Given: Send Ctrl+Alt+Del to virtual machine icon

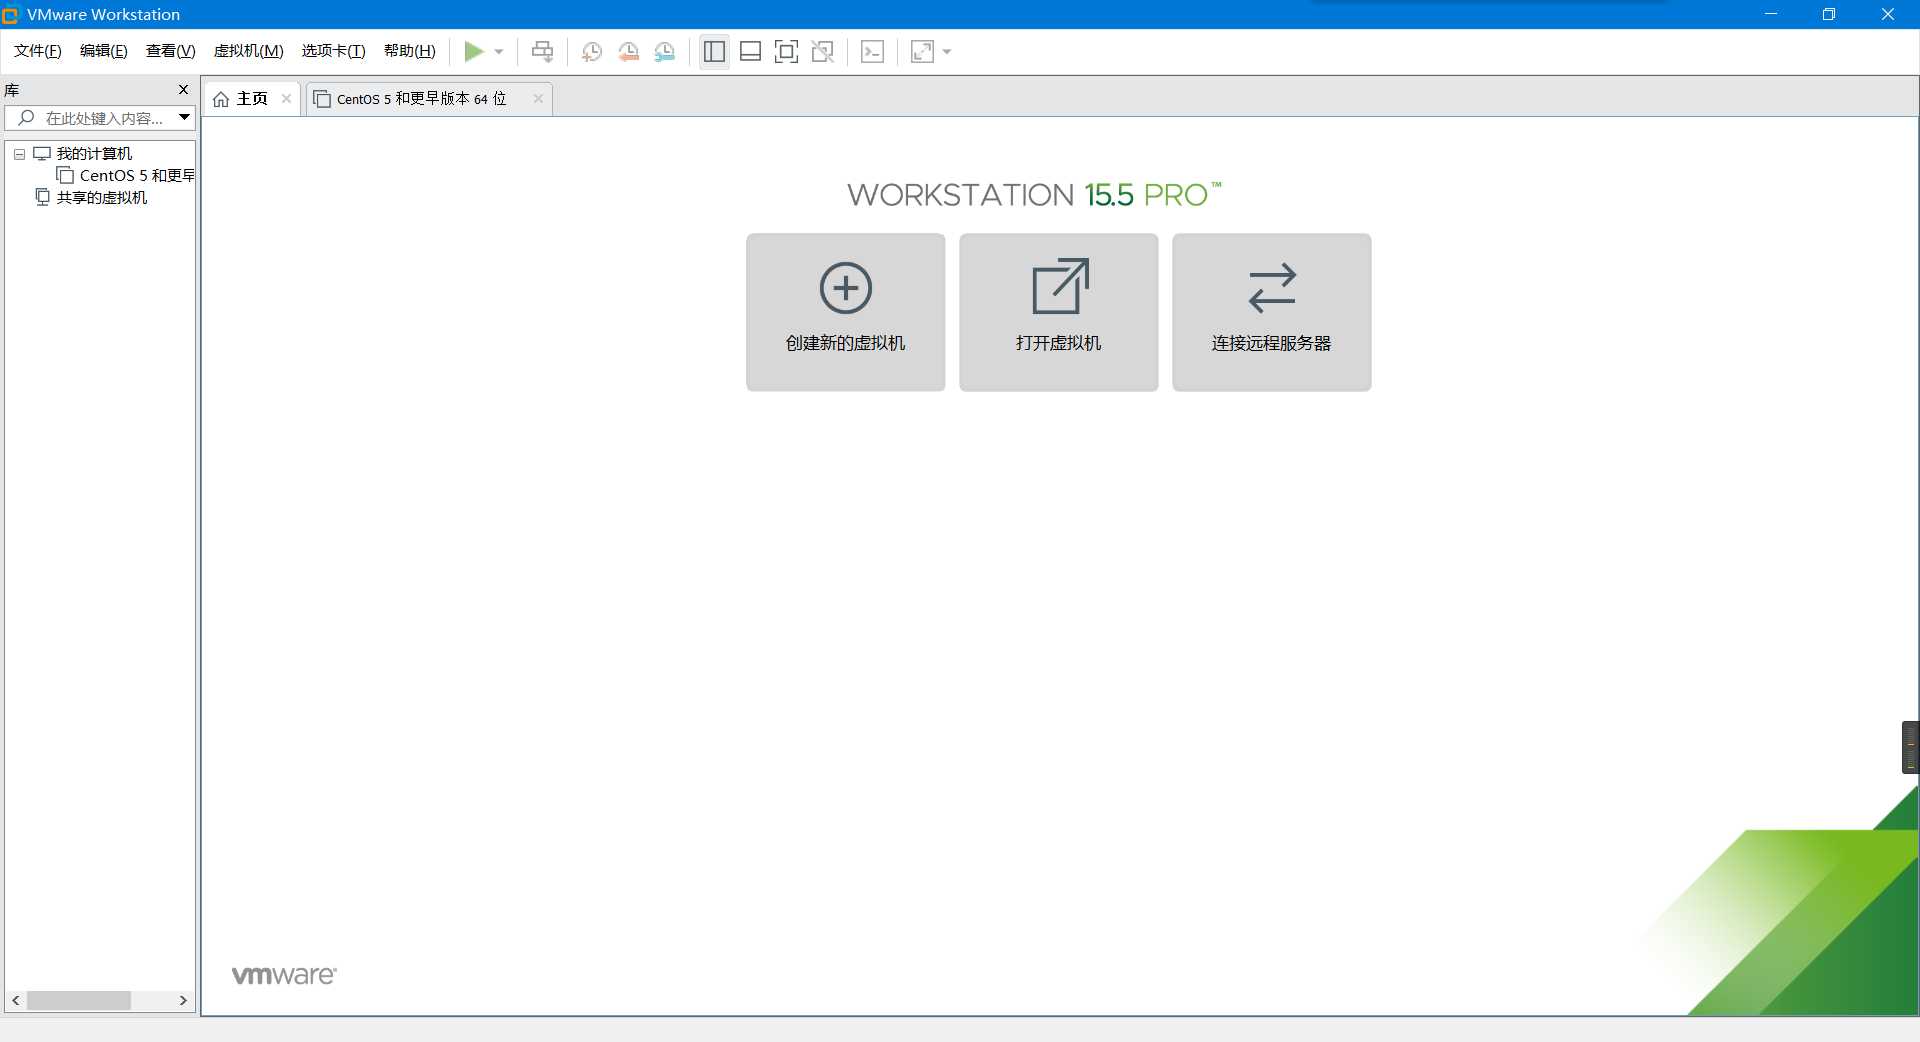Looking at the screenshot, I should [x=542, y=51].
